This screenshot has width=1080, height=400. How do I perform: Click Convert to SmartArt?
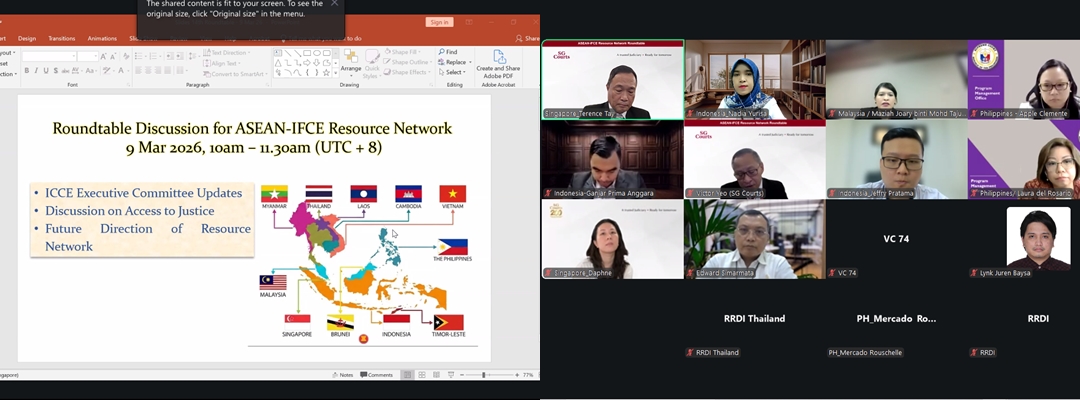click(234, 74)
